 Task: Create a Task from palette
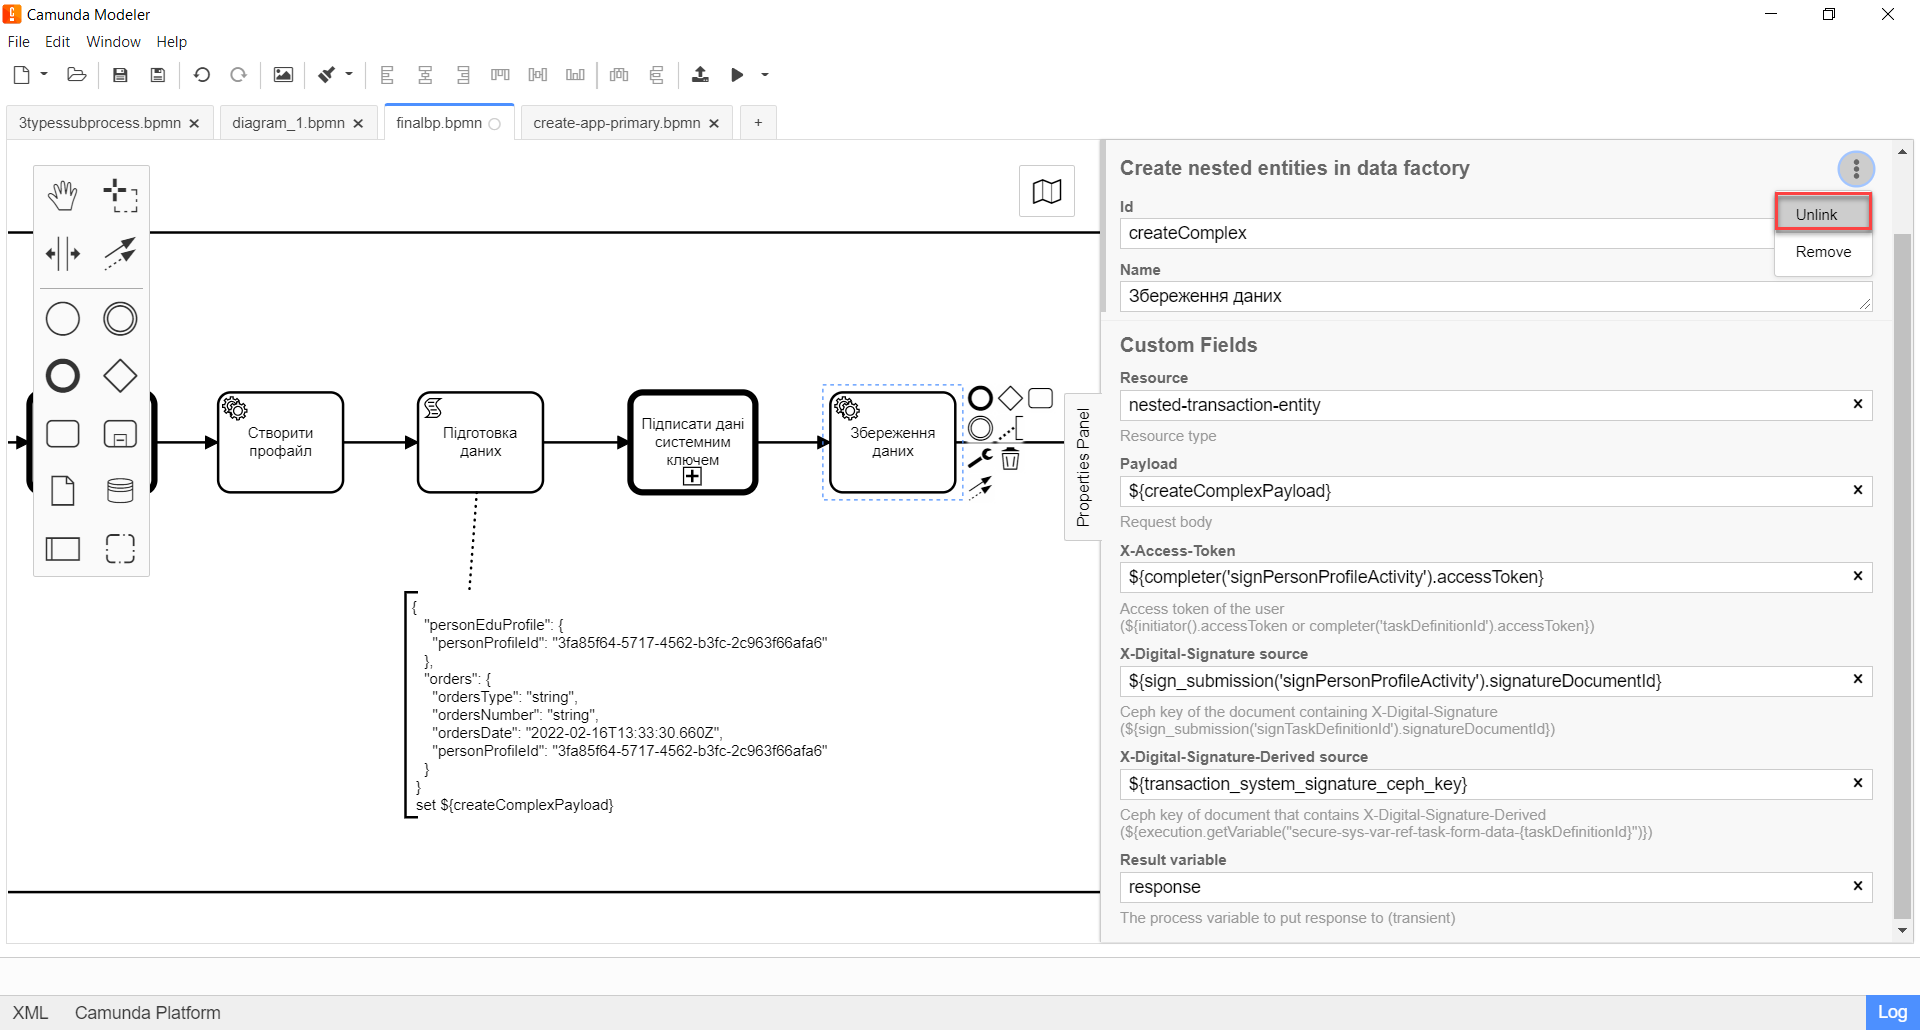coord(63,434)
